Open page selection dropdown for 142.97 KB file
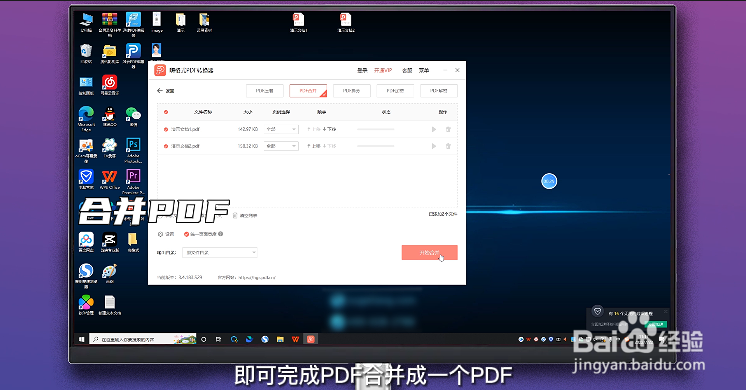746x390 pixels. 281,129
